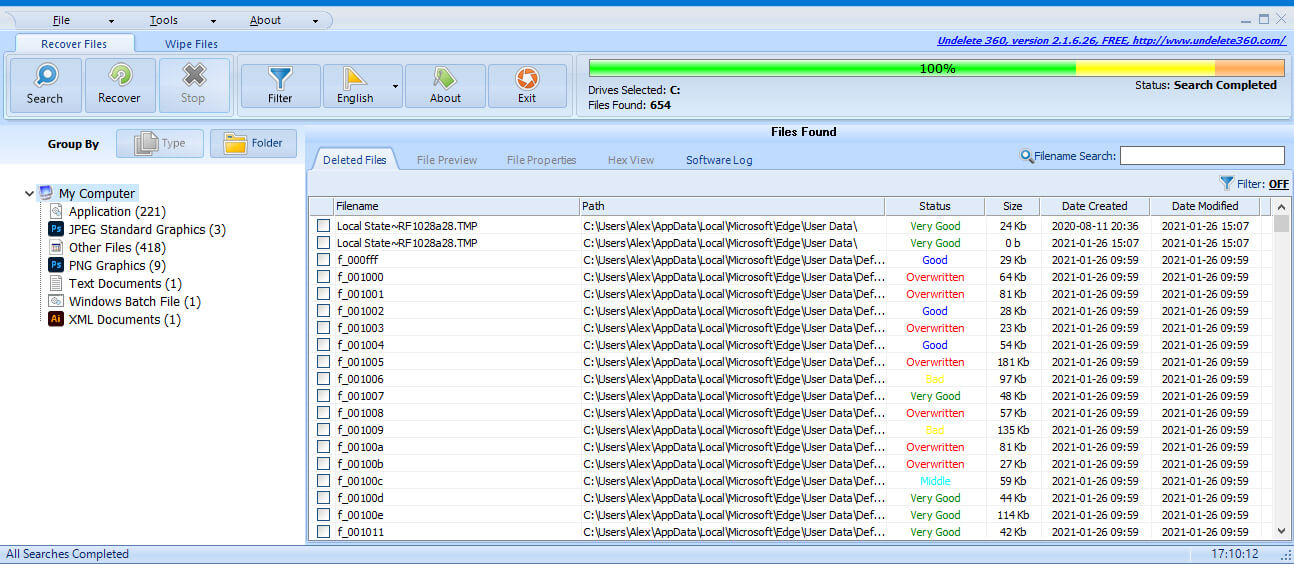
Task: Click the English language flag button
Action: point(355,86)
